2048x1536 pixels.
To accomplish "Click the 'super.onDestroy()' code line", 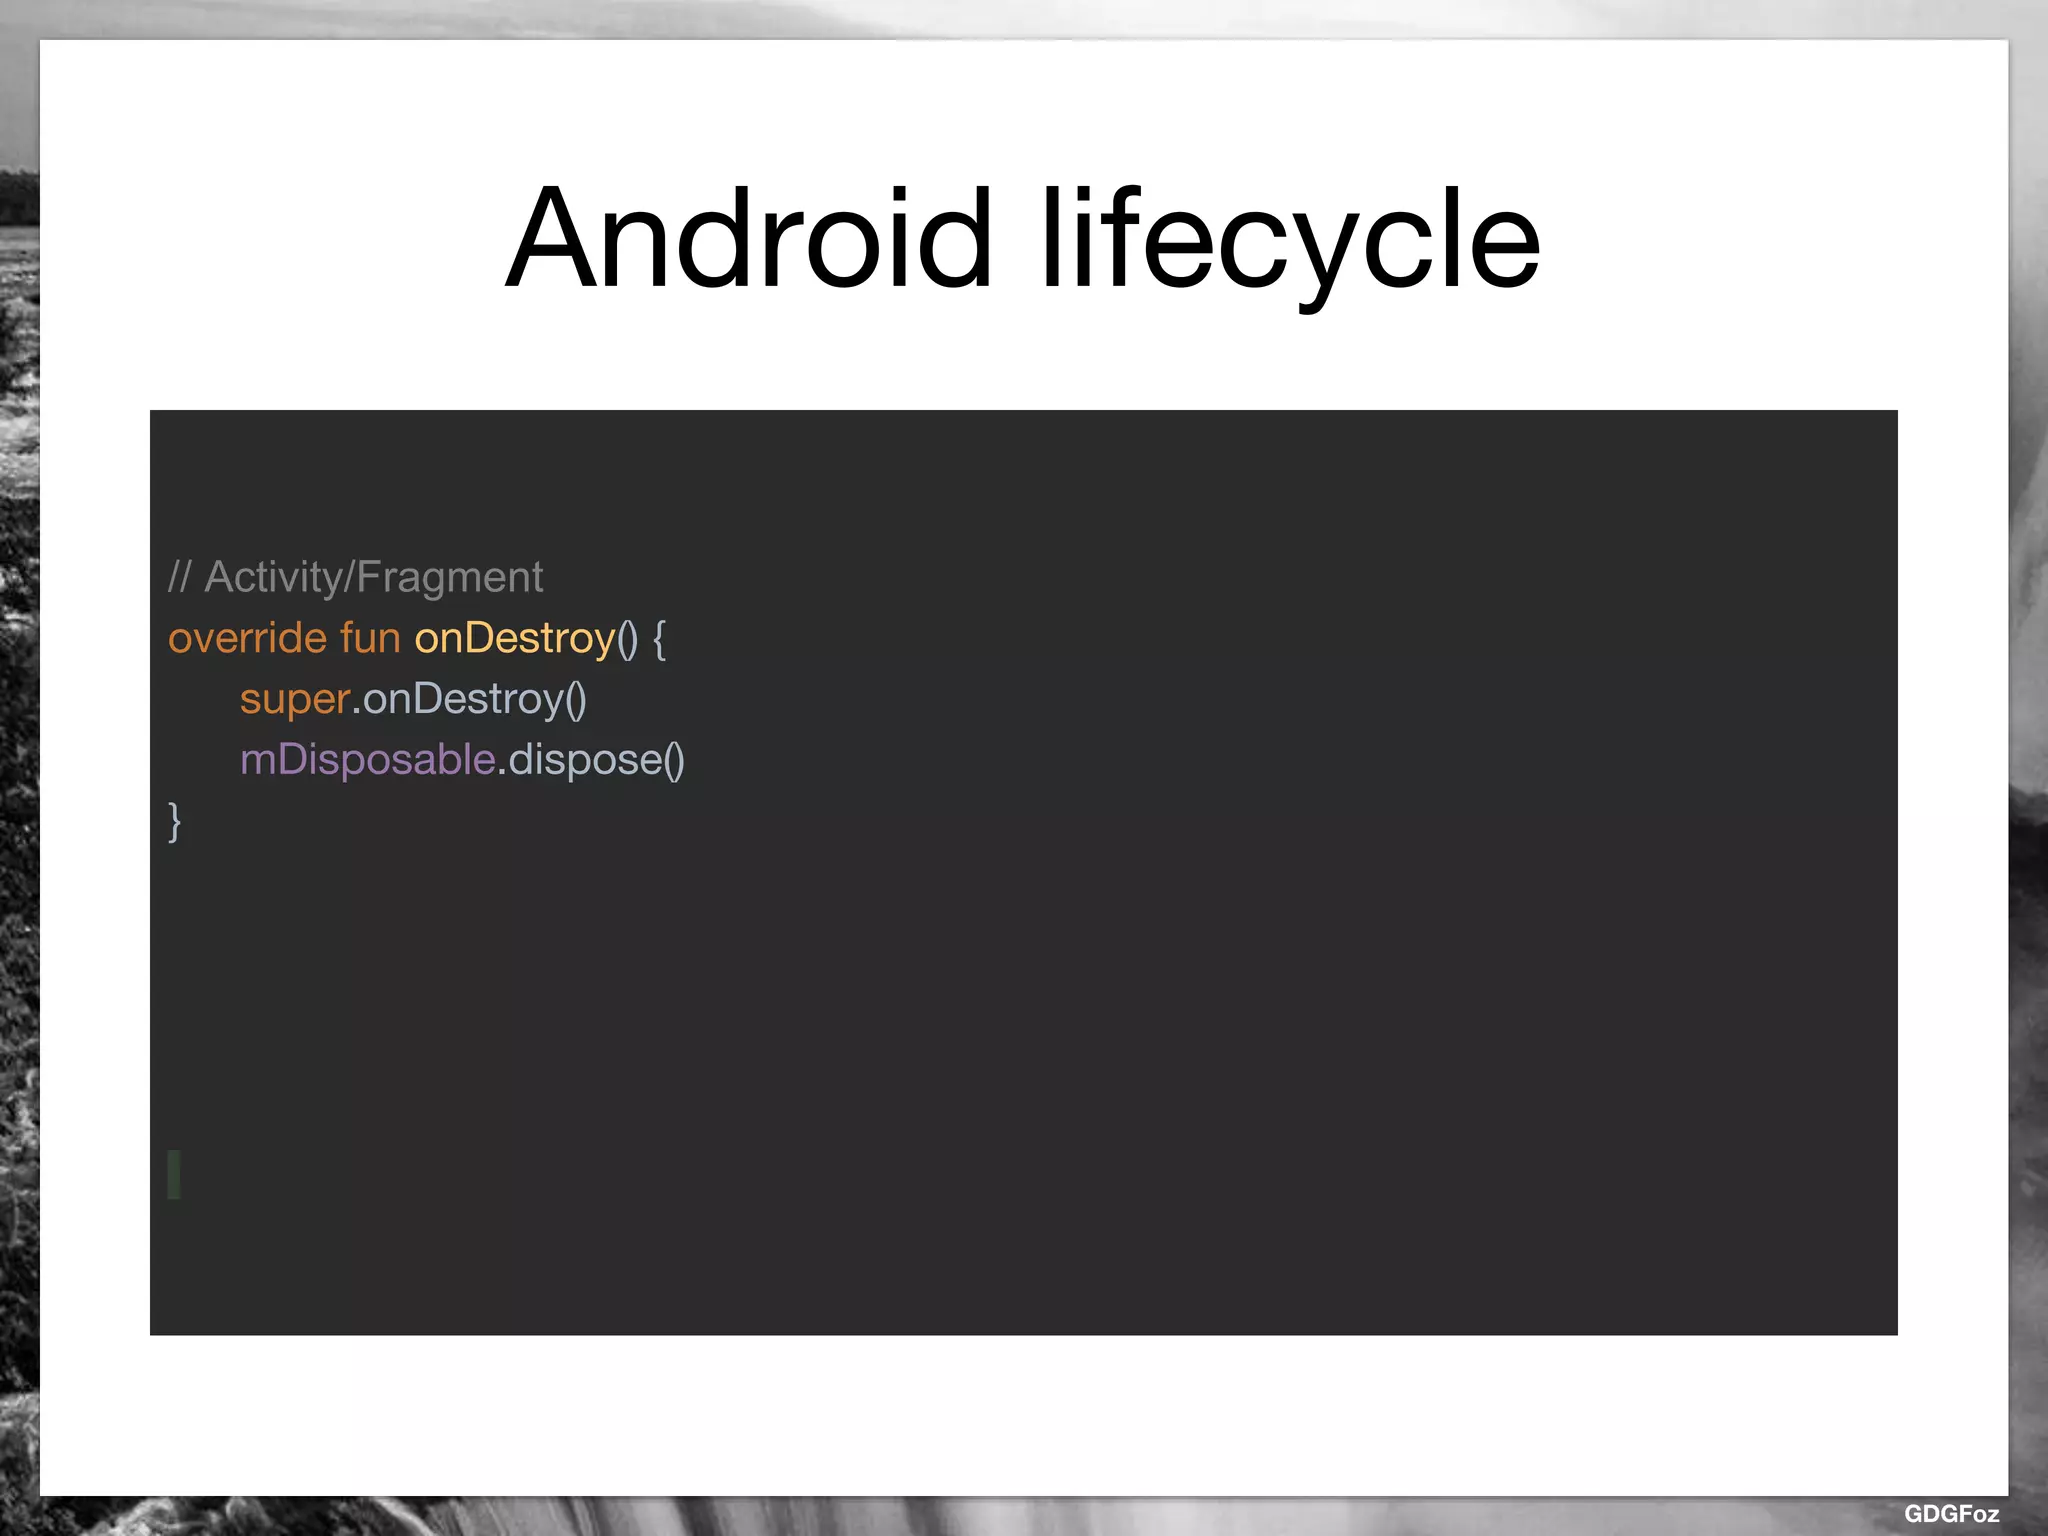I will [413, 699].
